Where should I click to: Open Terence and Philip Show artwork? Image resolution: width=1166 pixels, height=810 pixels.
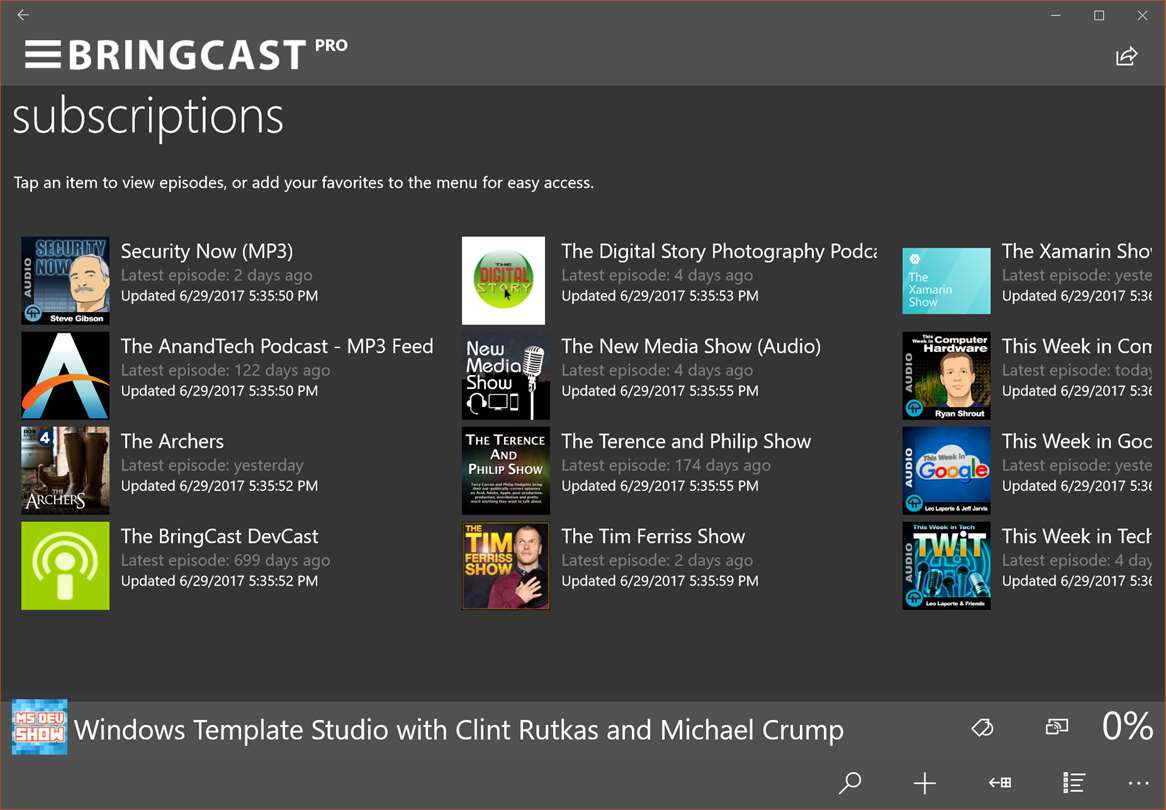pyautogui.click(x=506, y=471)
